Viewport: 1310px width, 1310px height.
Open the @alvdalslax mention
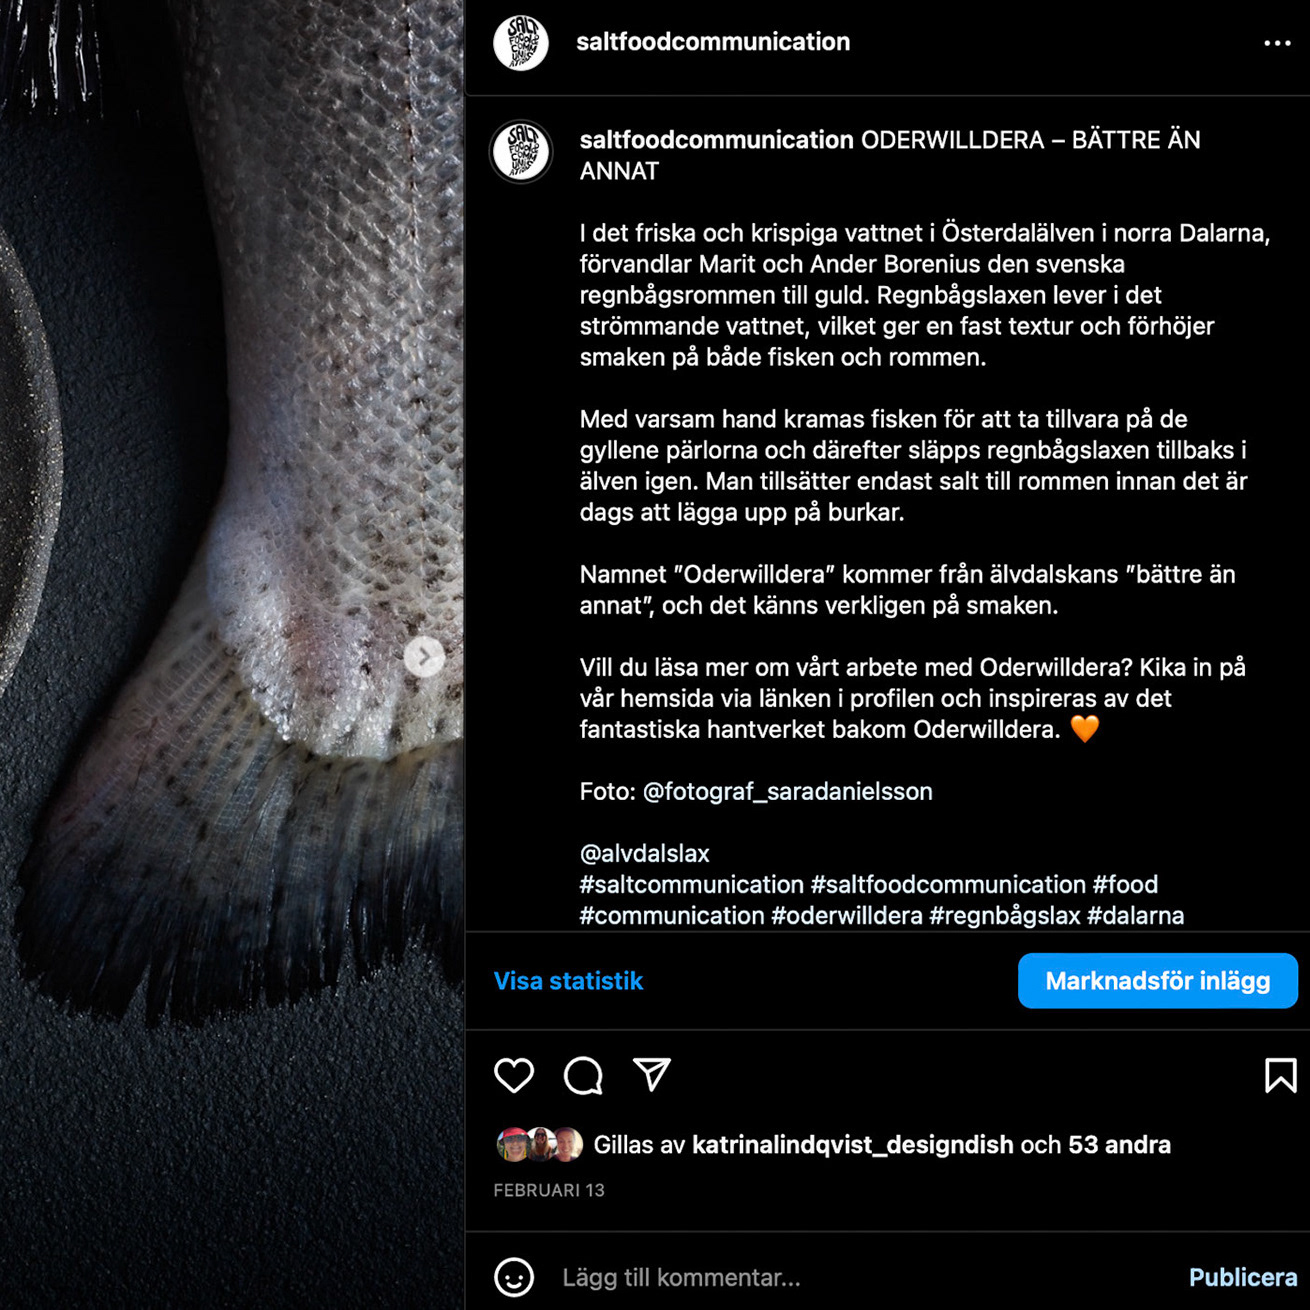[x=645, y=853]
